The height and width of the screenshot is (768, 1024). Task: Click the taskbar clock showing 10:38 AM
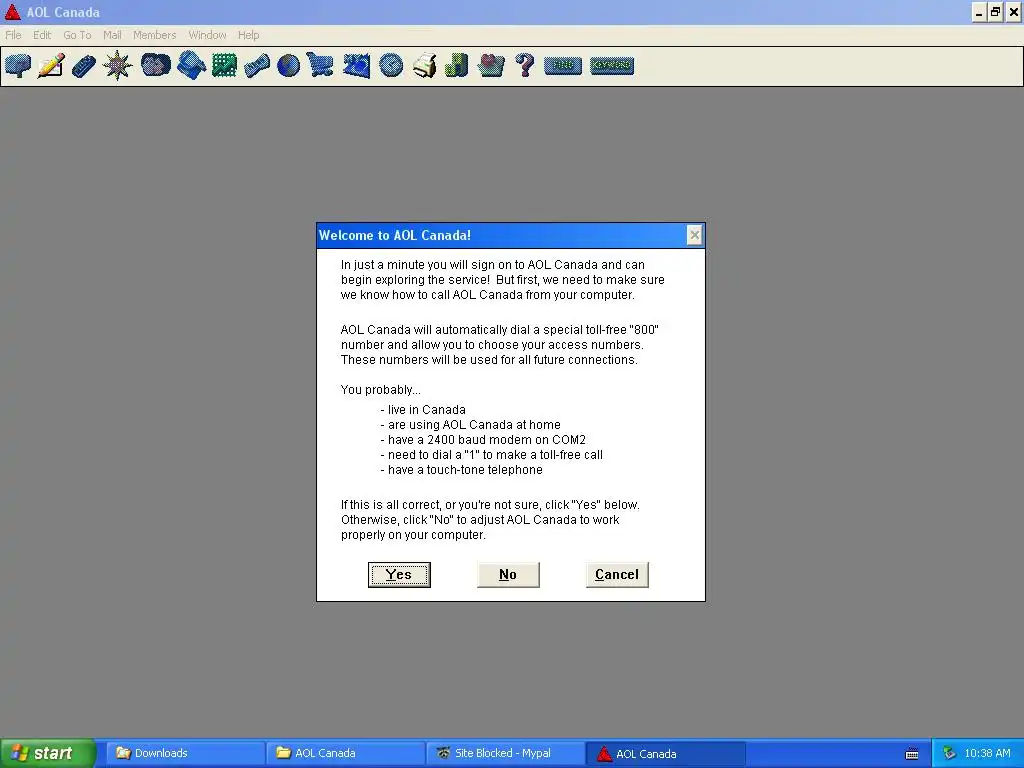pos(987,754)
